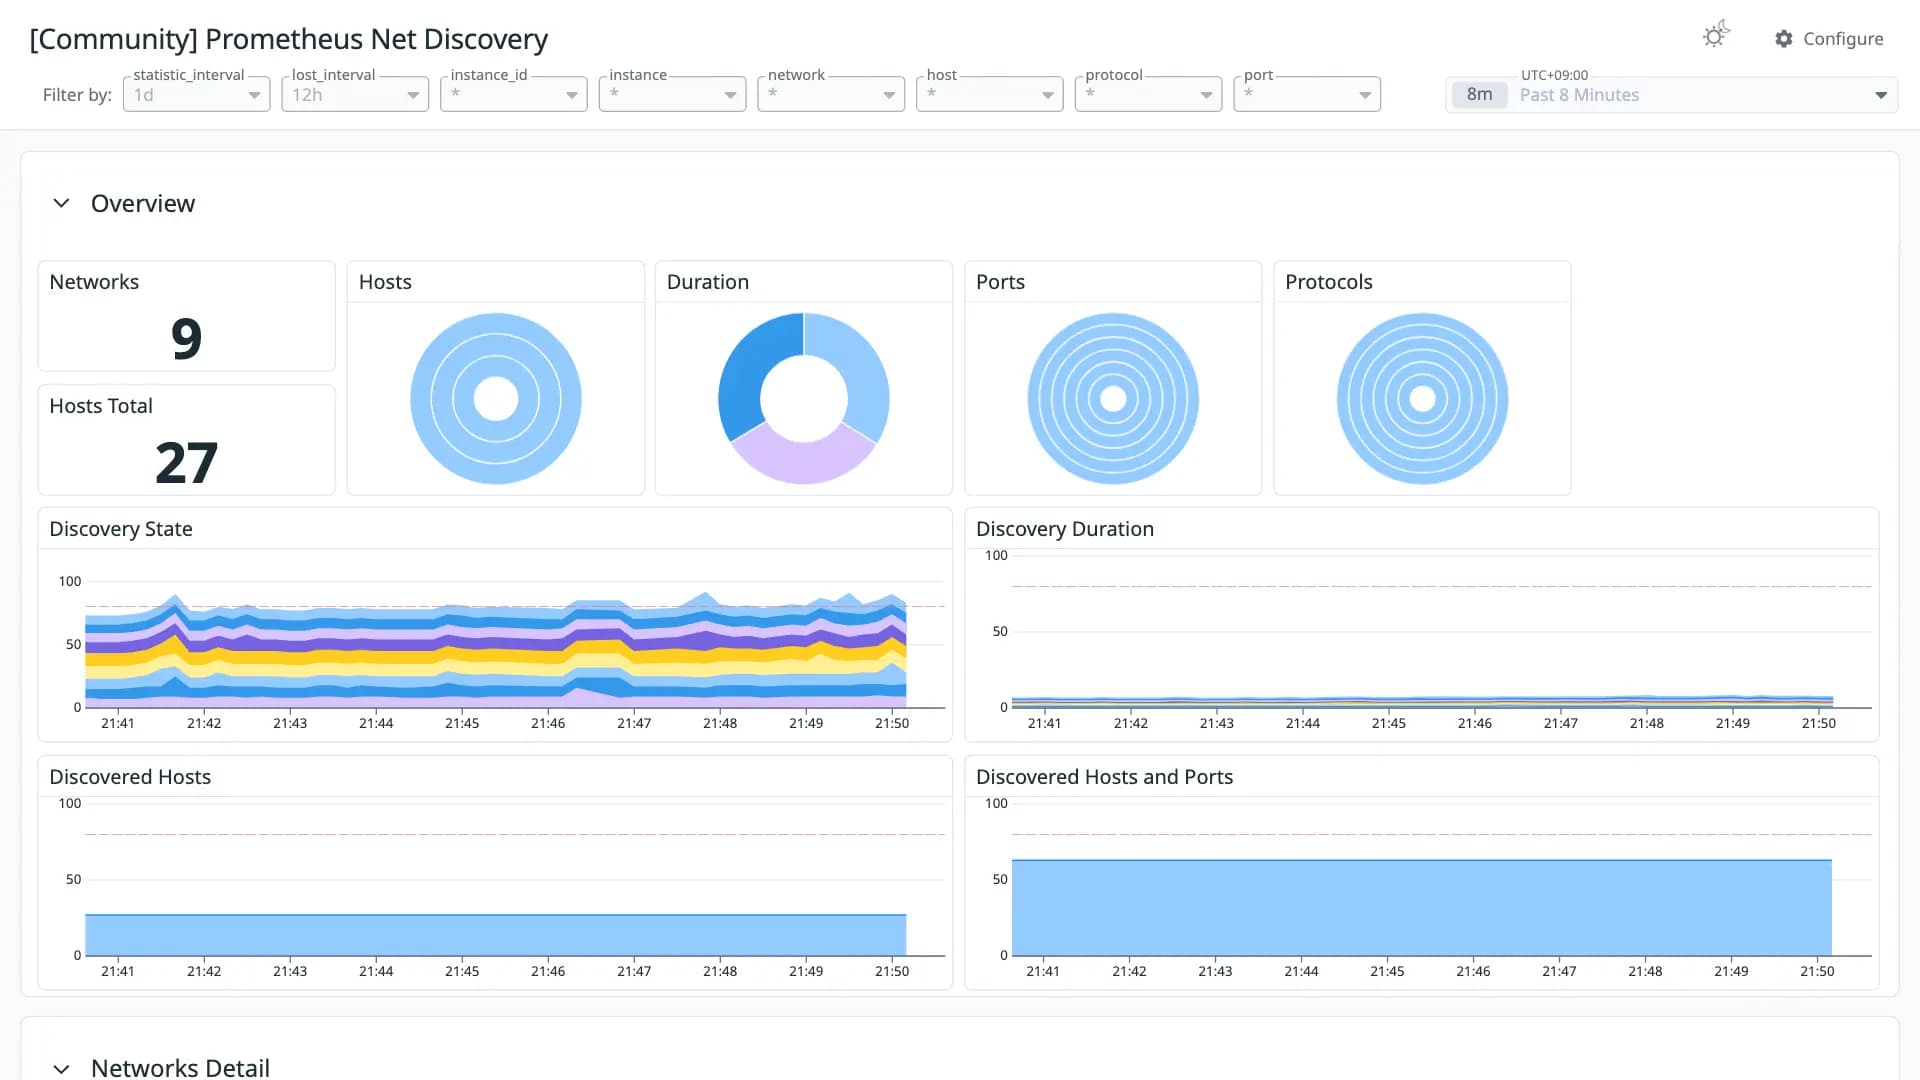Toggle the light/dark theme sun icon
This screenshot has width=1920, height=1080.
1715,36
